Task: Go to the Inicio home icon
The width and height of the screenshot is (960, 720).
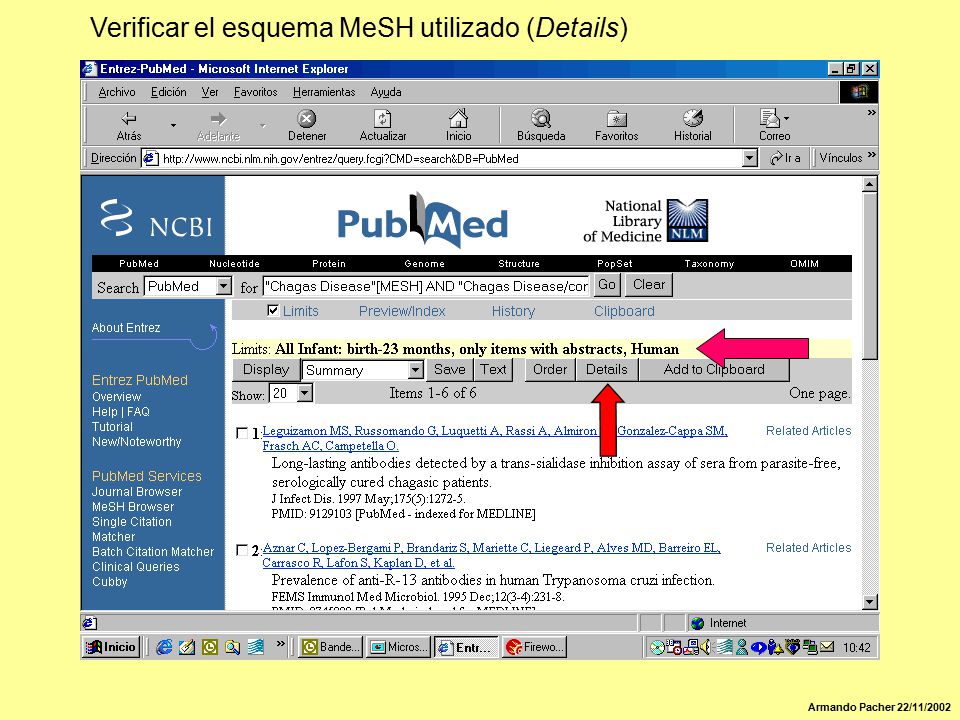Action: 458,126
